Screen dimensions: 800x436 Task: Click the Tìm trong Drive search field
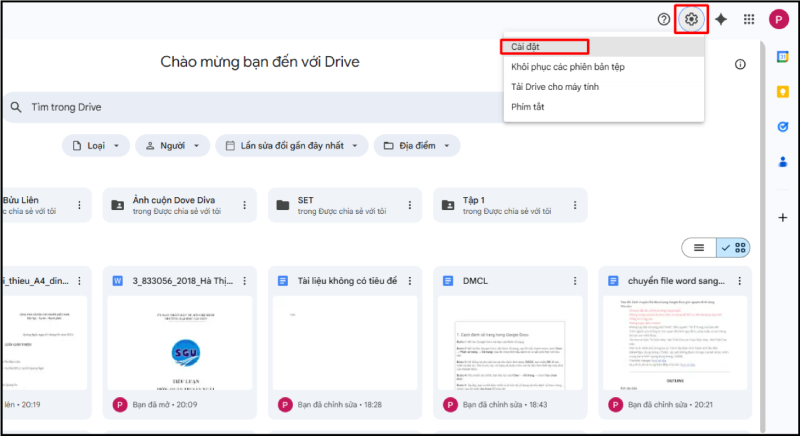click(255, 107)
